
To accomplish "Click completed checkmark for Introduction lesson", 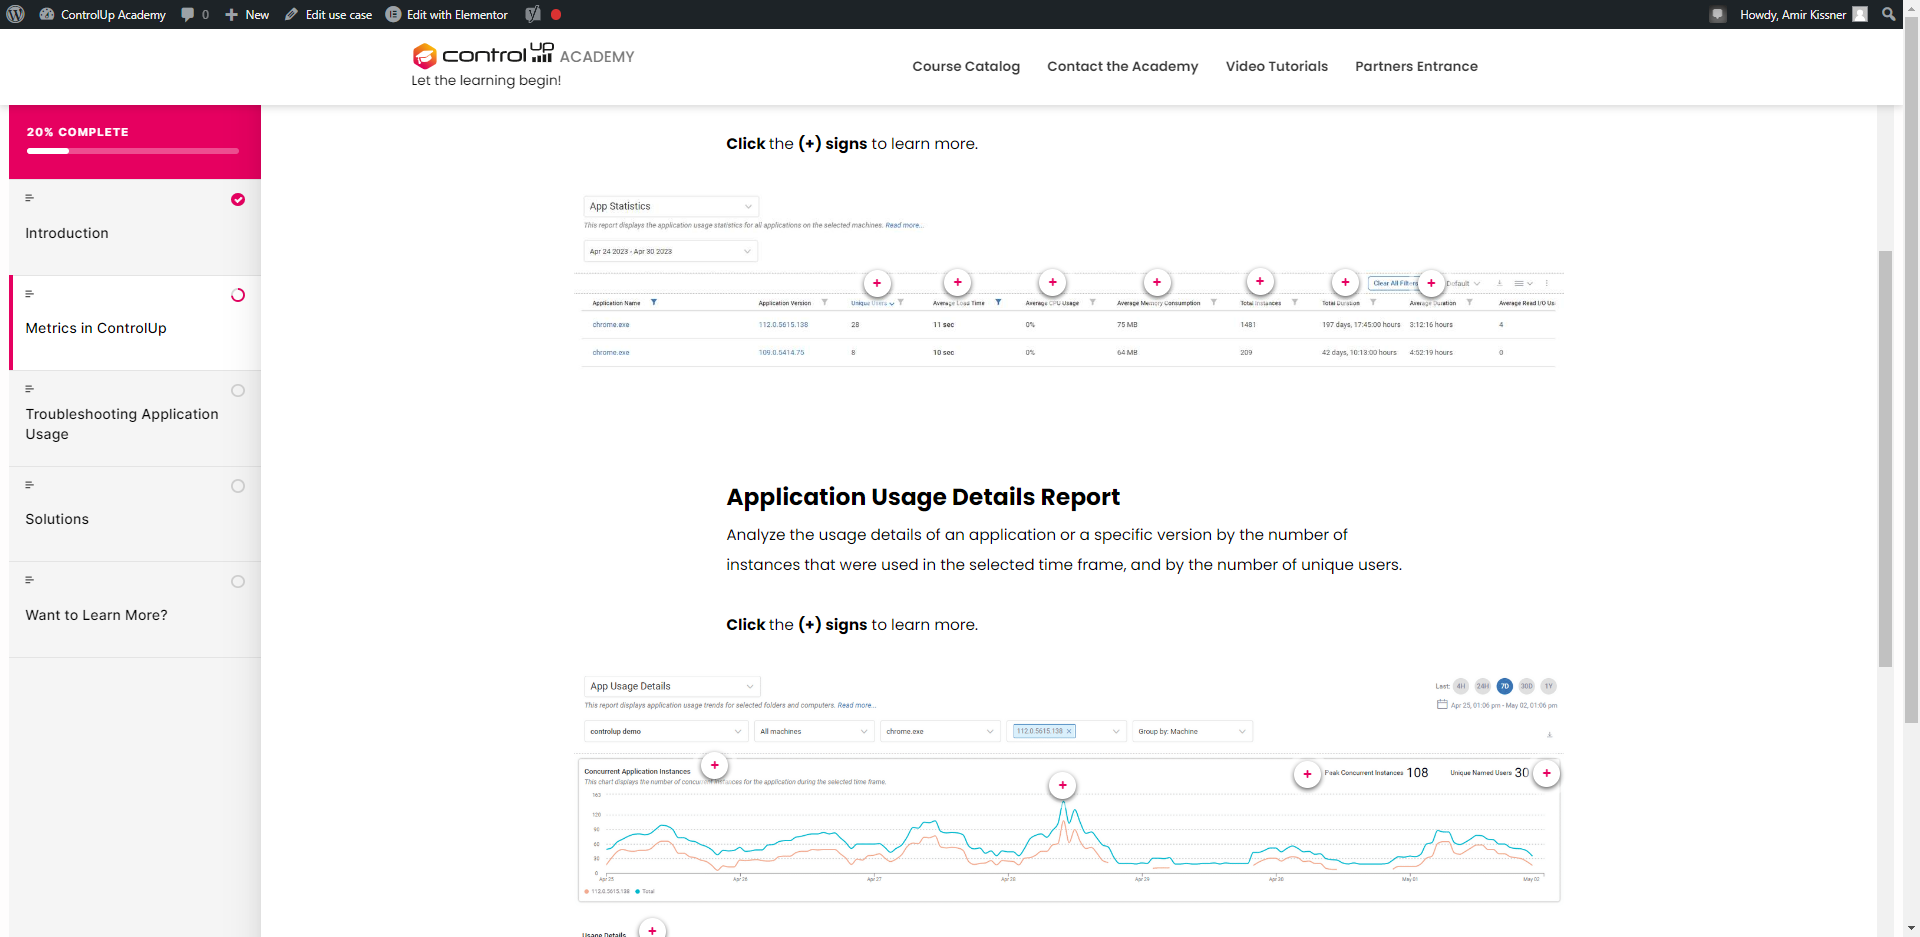I will pyautogui.click(x=238, y=199).
